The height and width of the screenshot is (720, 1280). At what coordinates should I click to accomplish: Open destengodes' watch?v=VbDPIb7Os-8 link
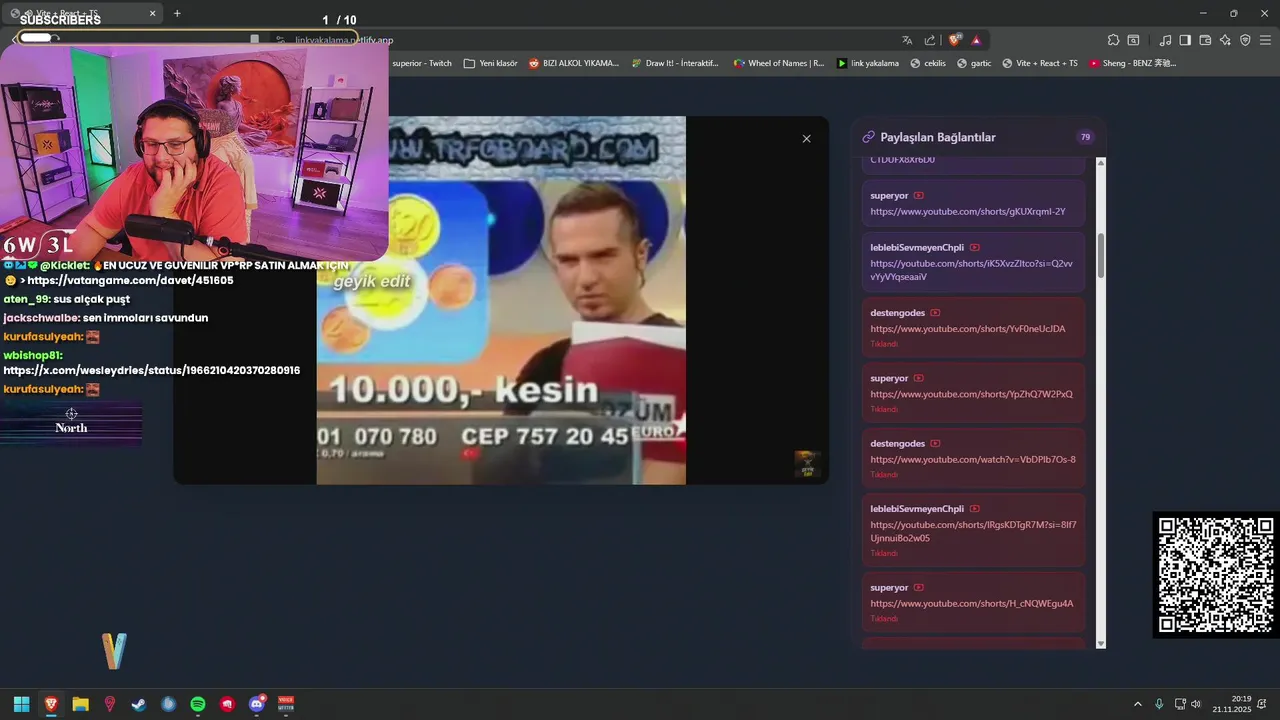click(973, 459)
